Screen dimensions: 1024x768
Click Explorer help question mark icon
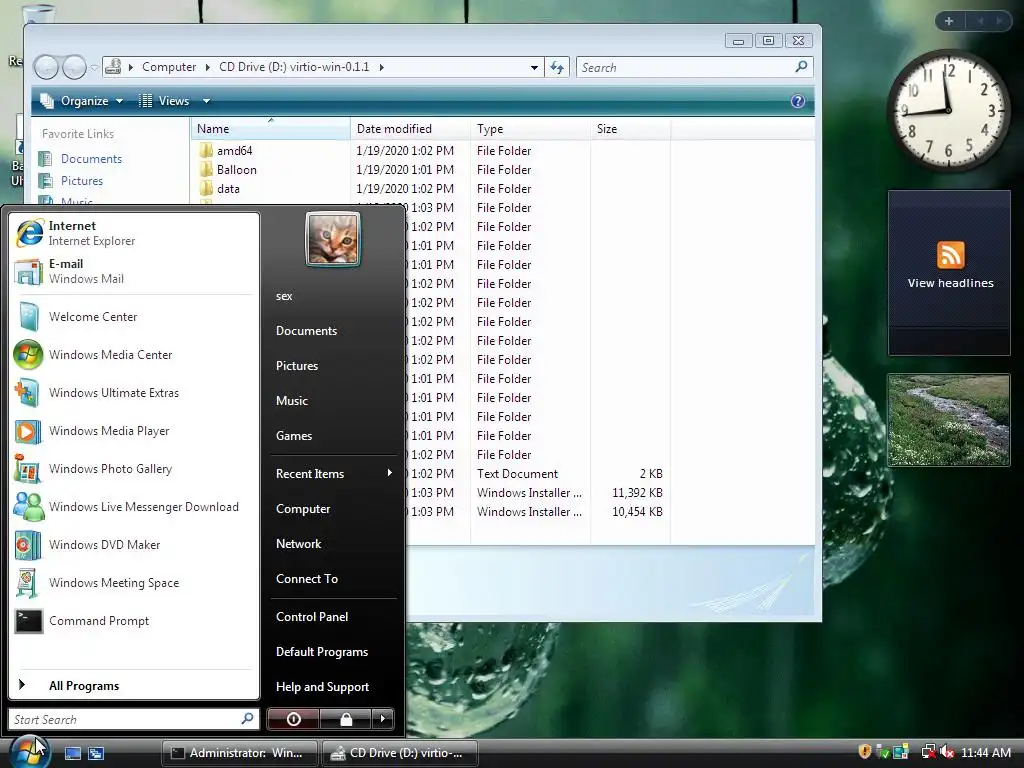[797, 101]
